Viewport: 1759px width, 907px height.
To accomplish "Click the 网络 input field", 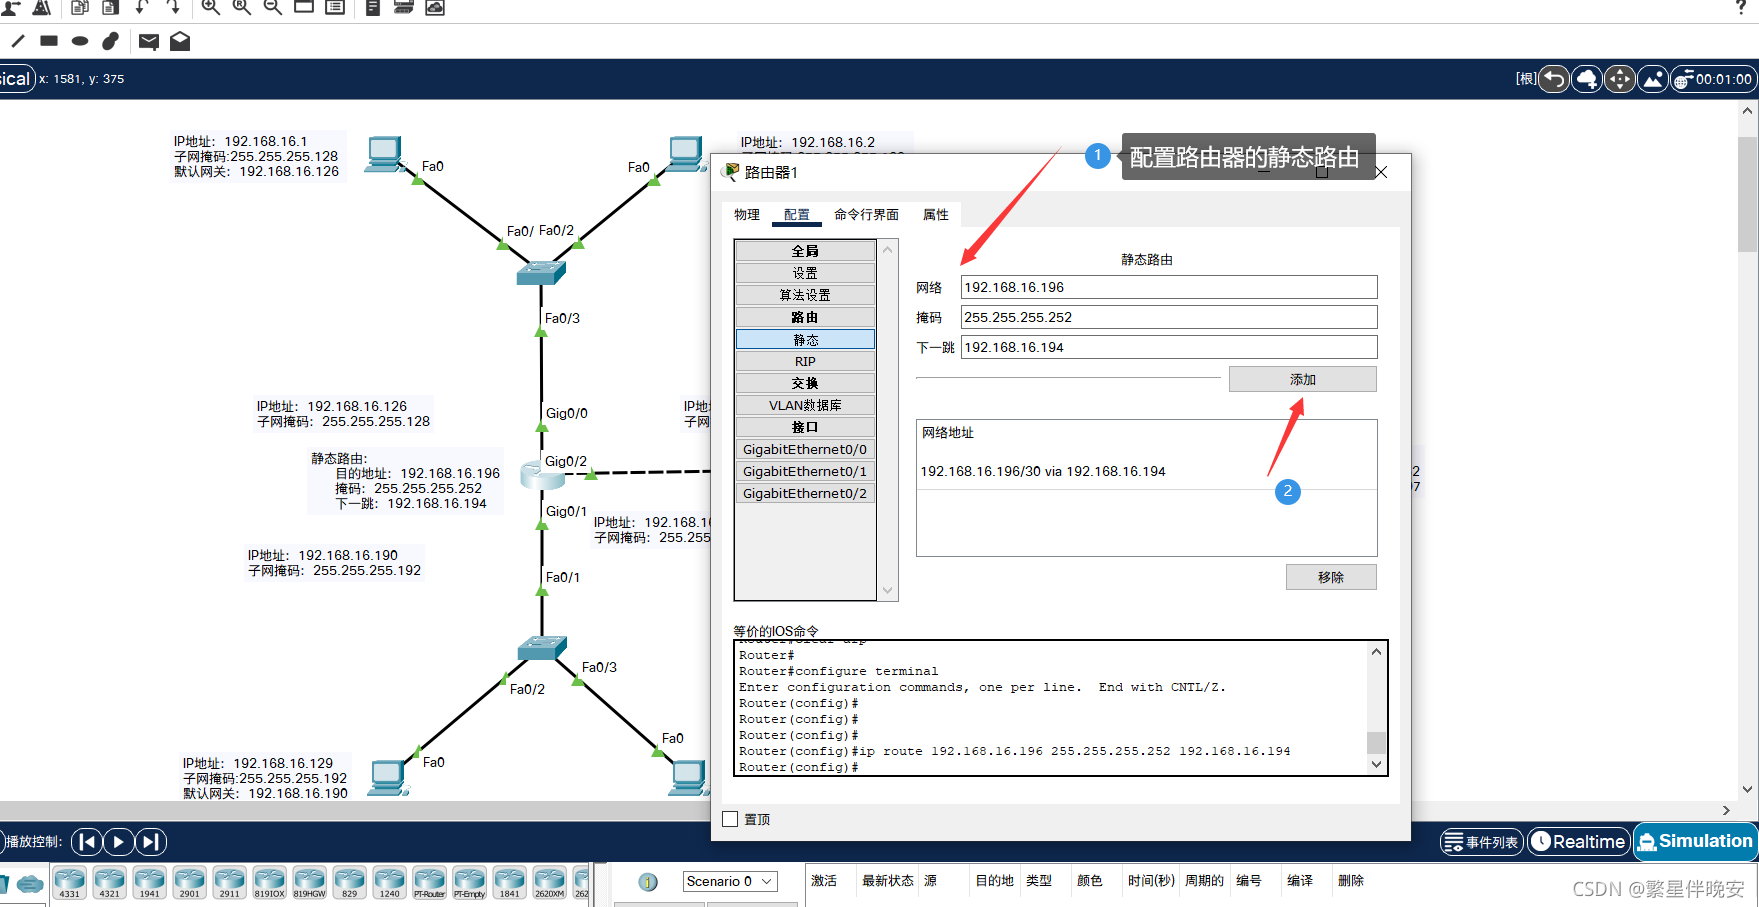I will point(1169,287).
